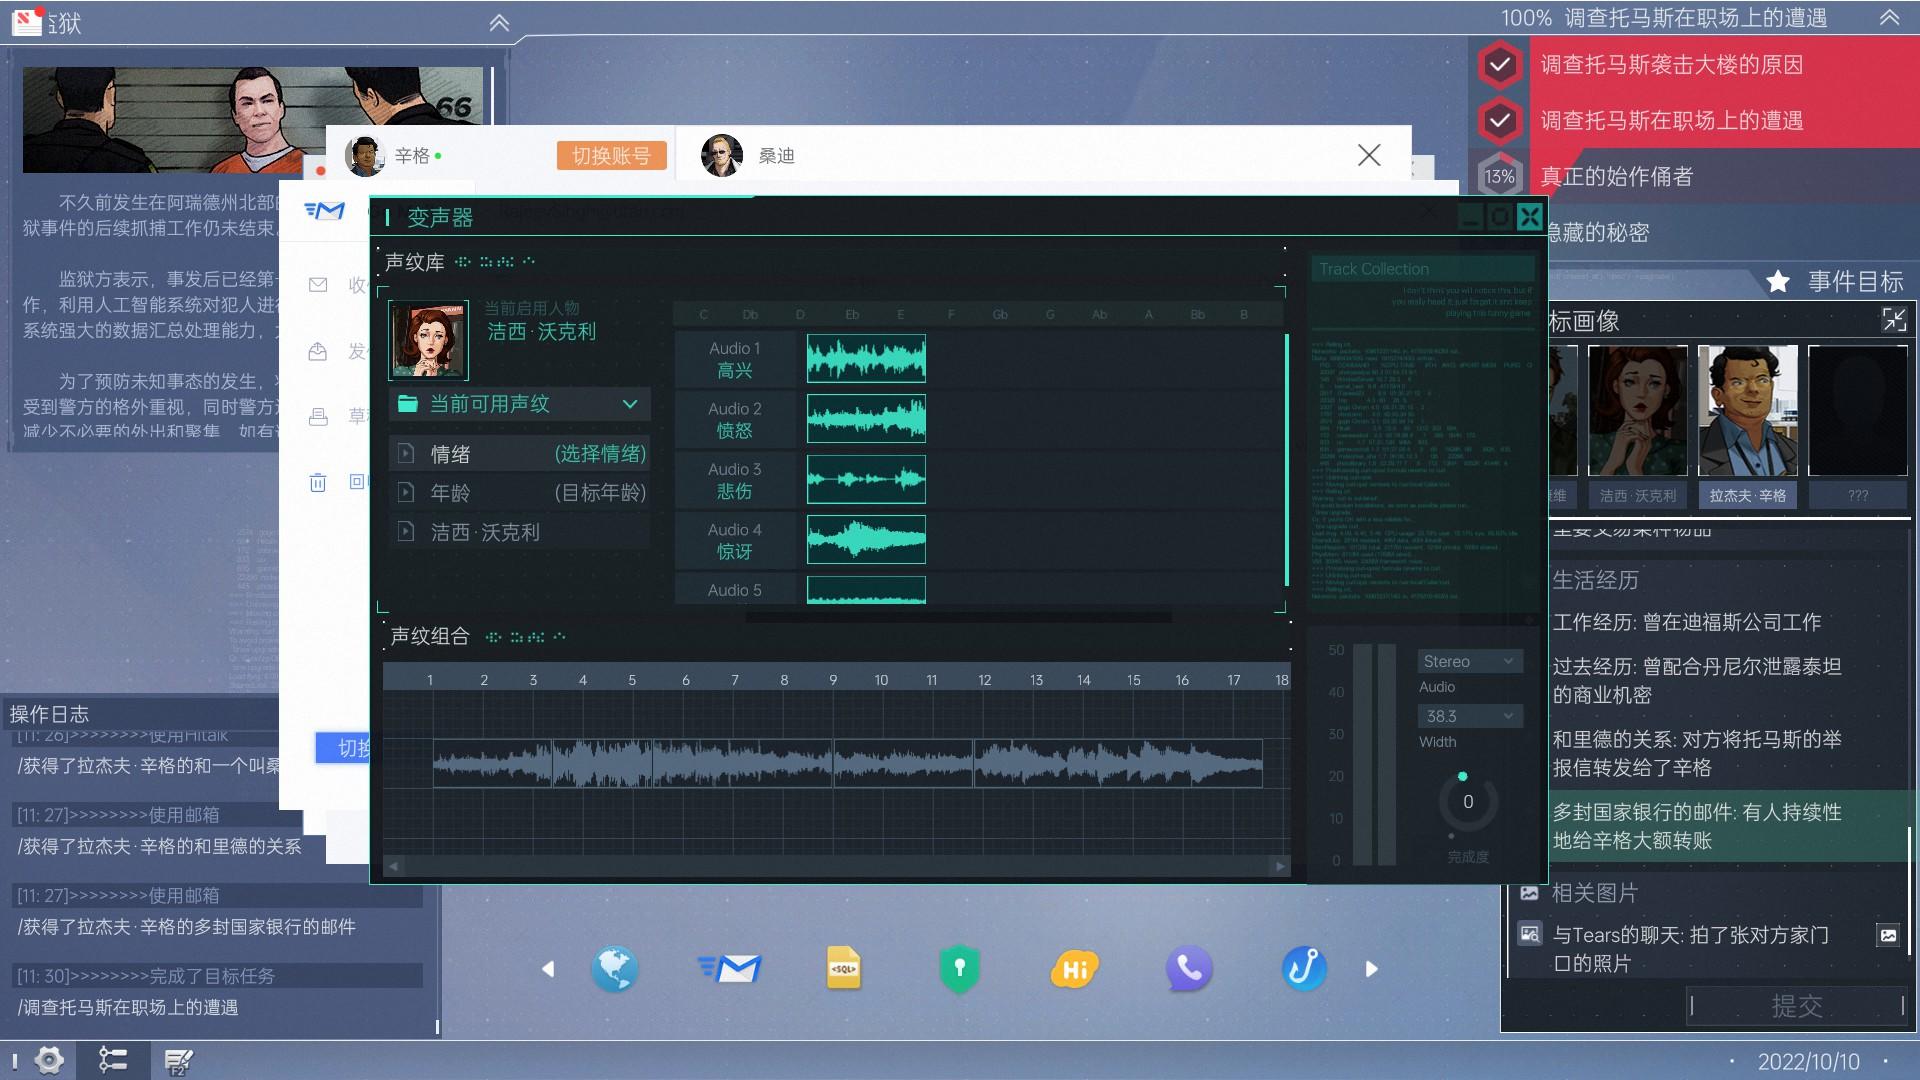Image resolution: width=1920 pixels, height=1080 pixels.
Task: Open the 38.3 width dropdown
Action: pos(1469,716)
